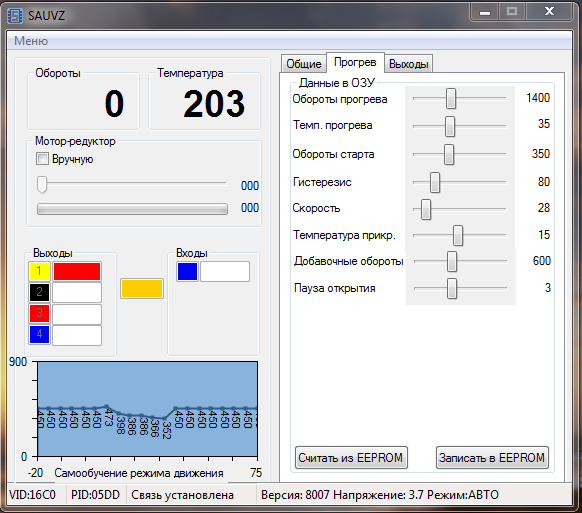Click the SAUVZ application icon in title bar
The height and width of the screenshot is (513, 582).
[x=15, y=16]
